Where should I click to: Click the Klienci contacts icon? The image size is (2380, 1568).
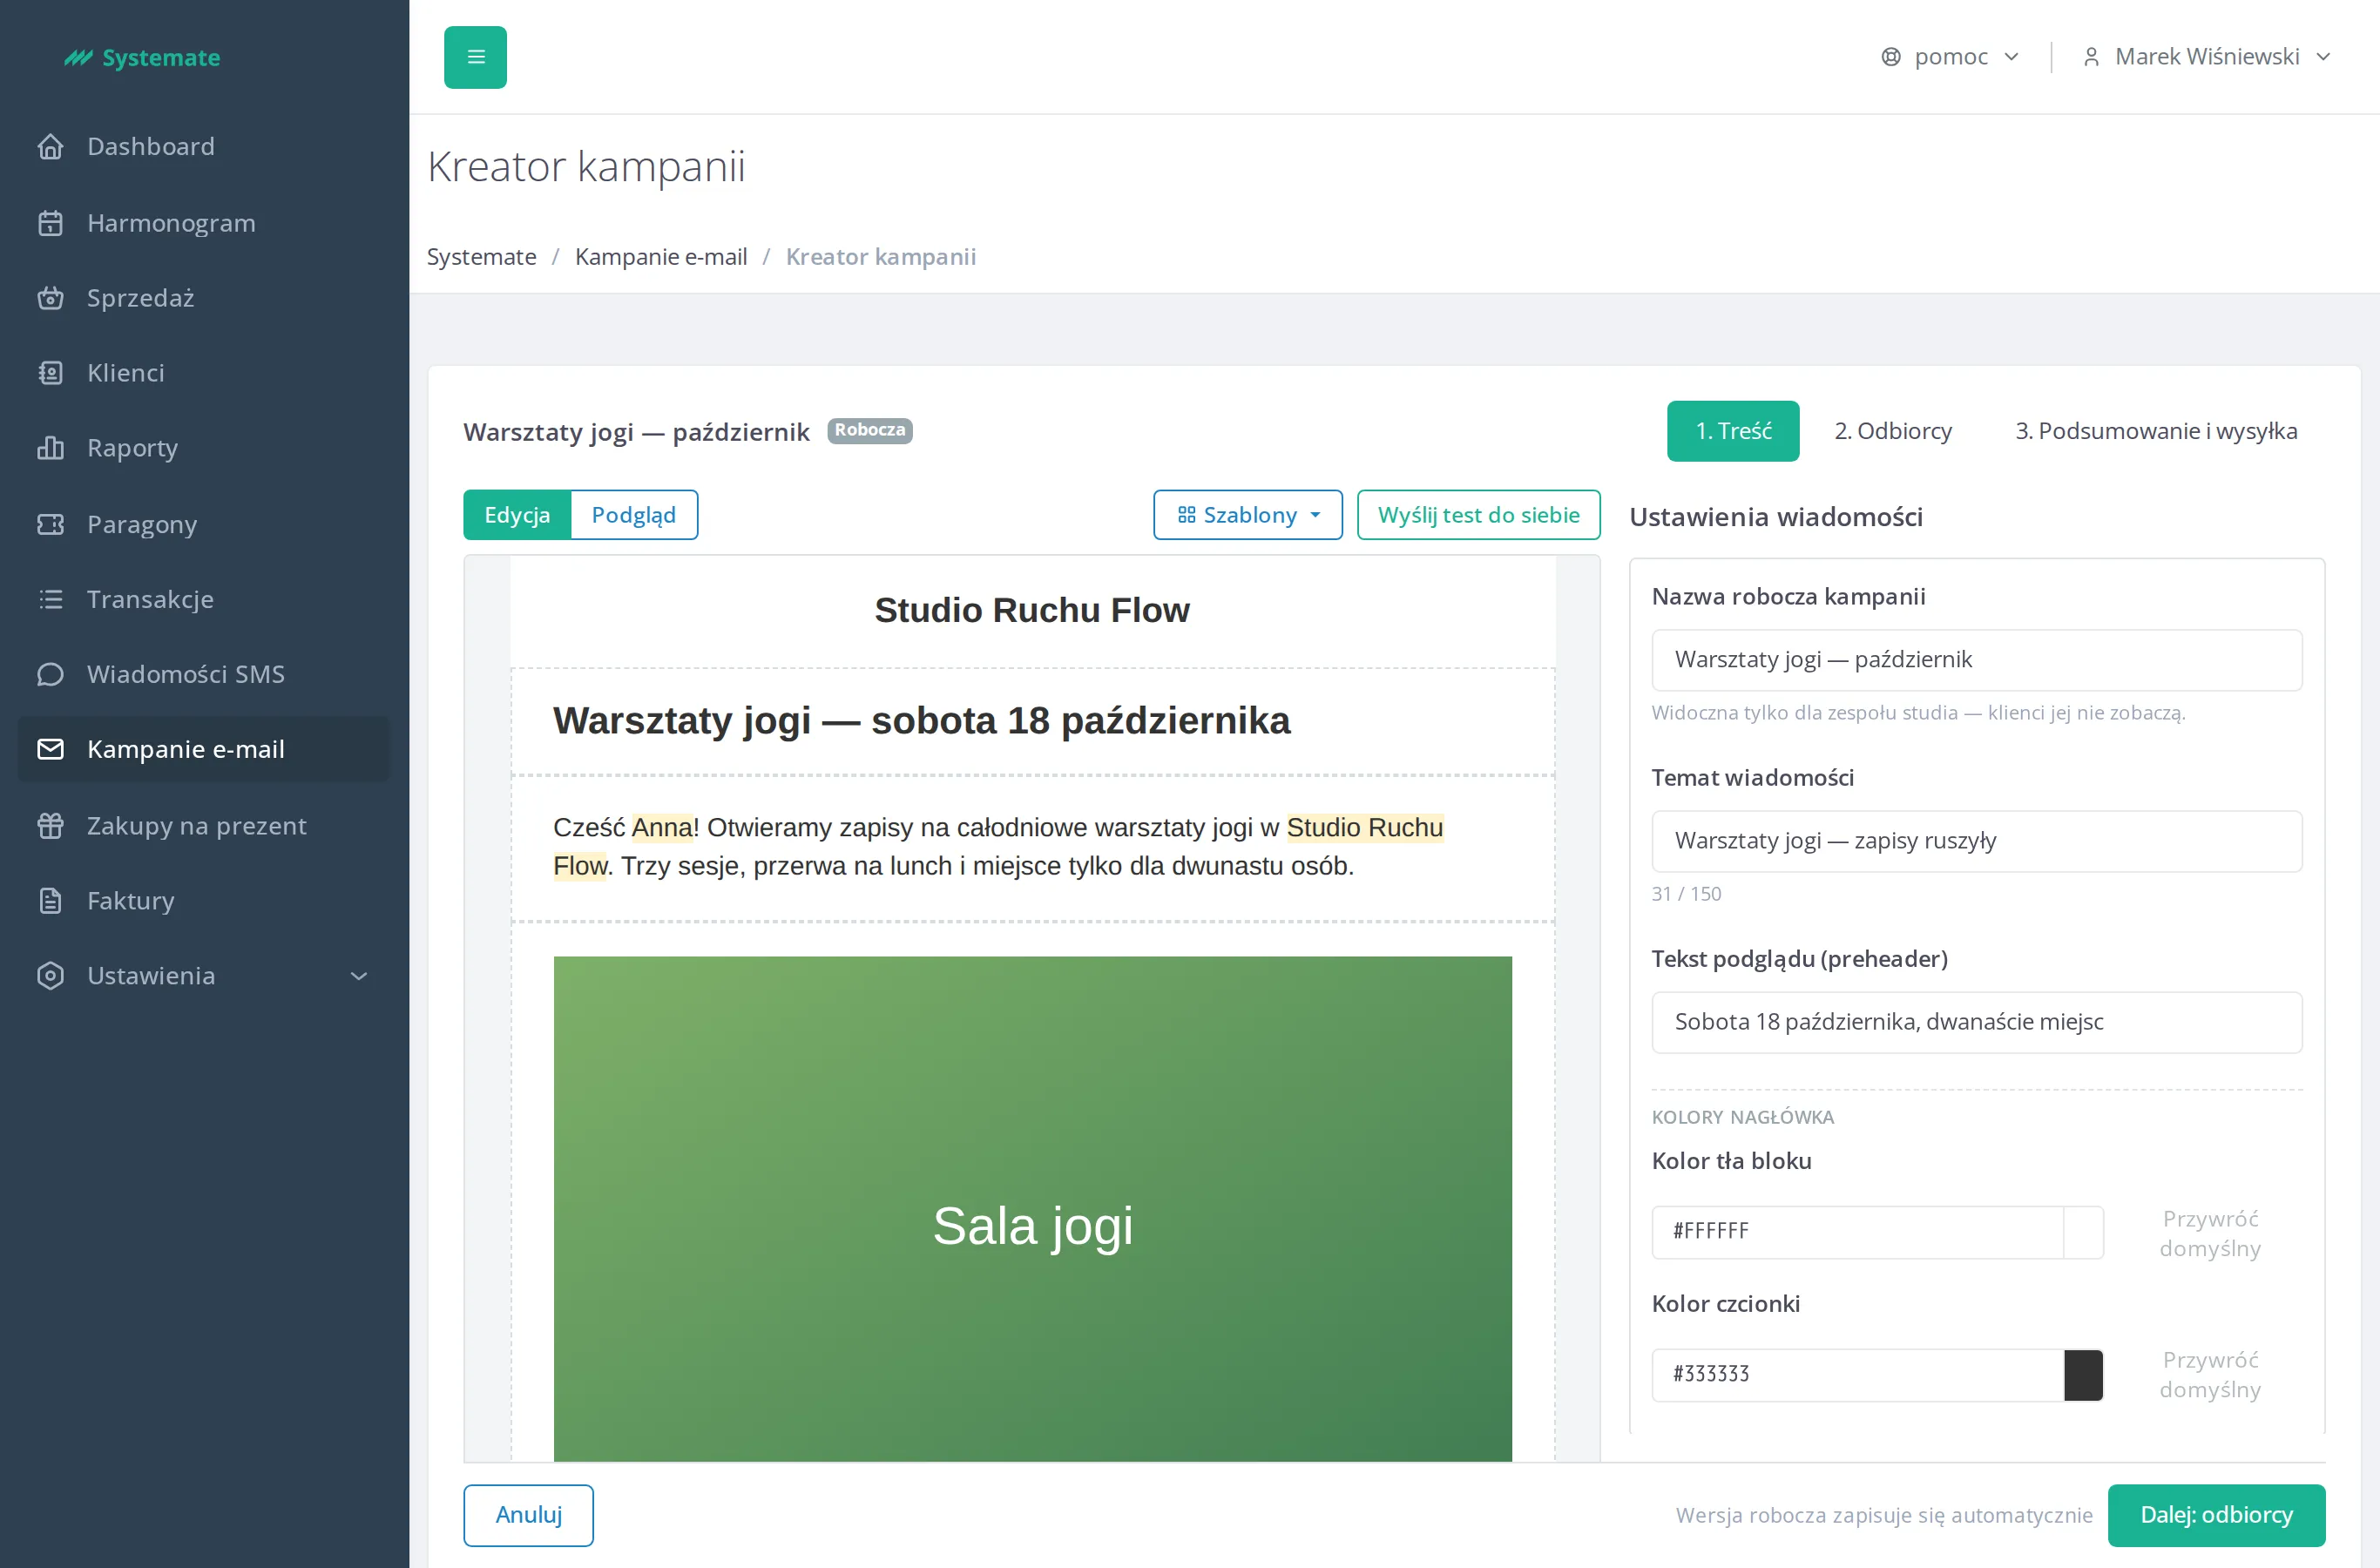click(x=50, y=372)
